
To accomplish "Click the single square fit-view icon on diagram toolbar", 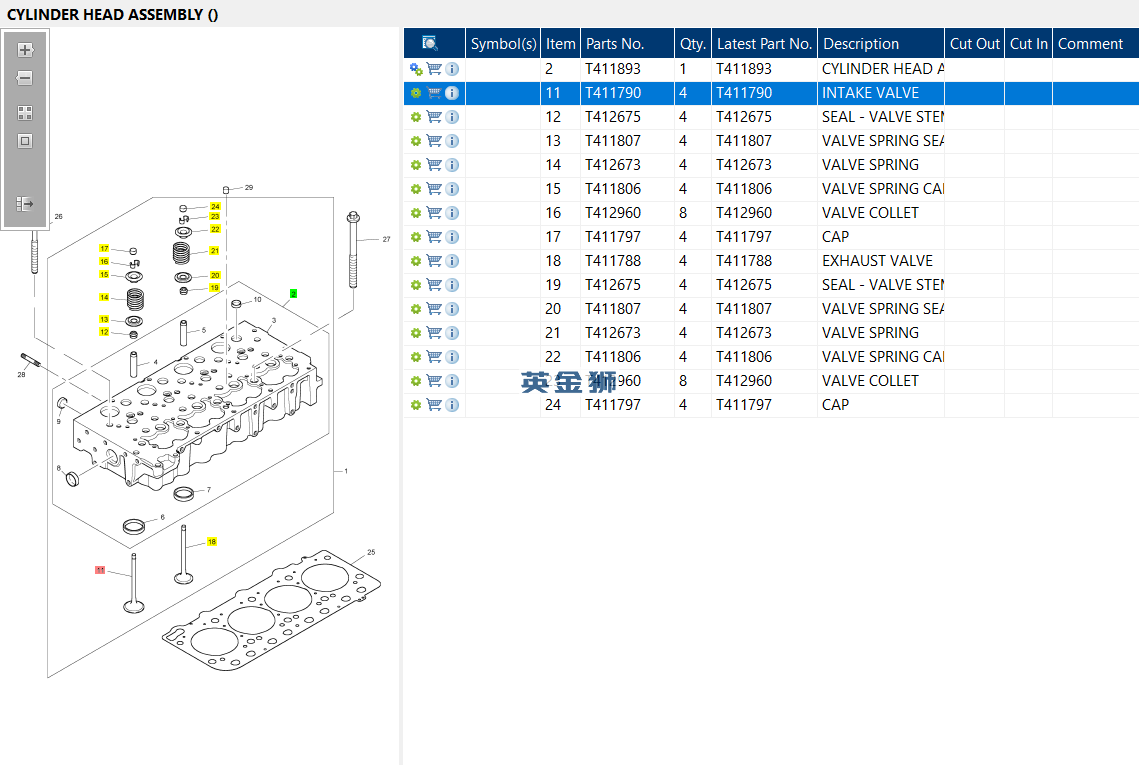I will pos(25,141).
